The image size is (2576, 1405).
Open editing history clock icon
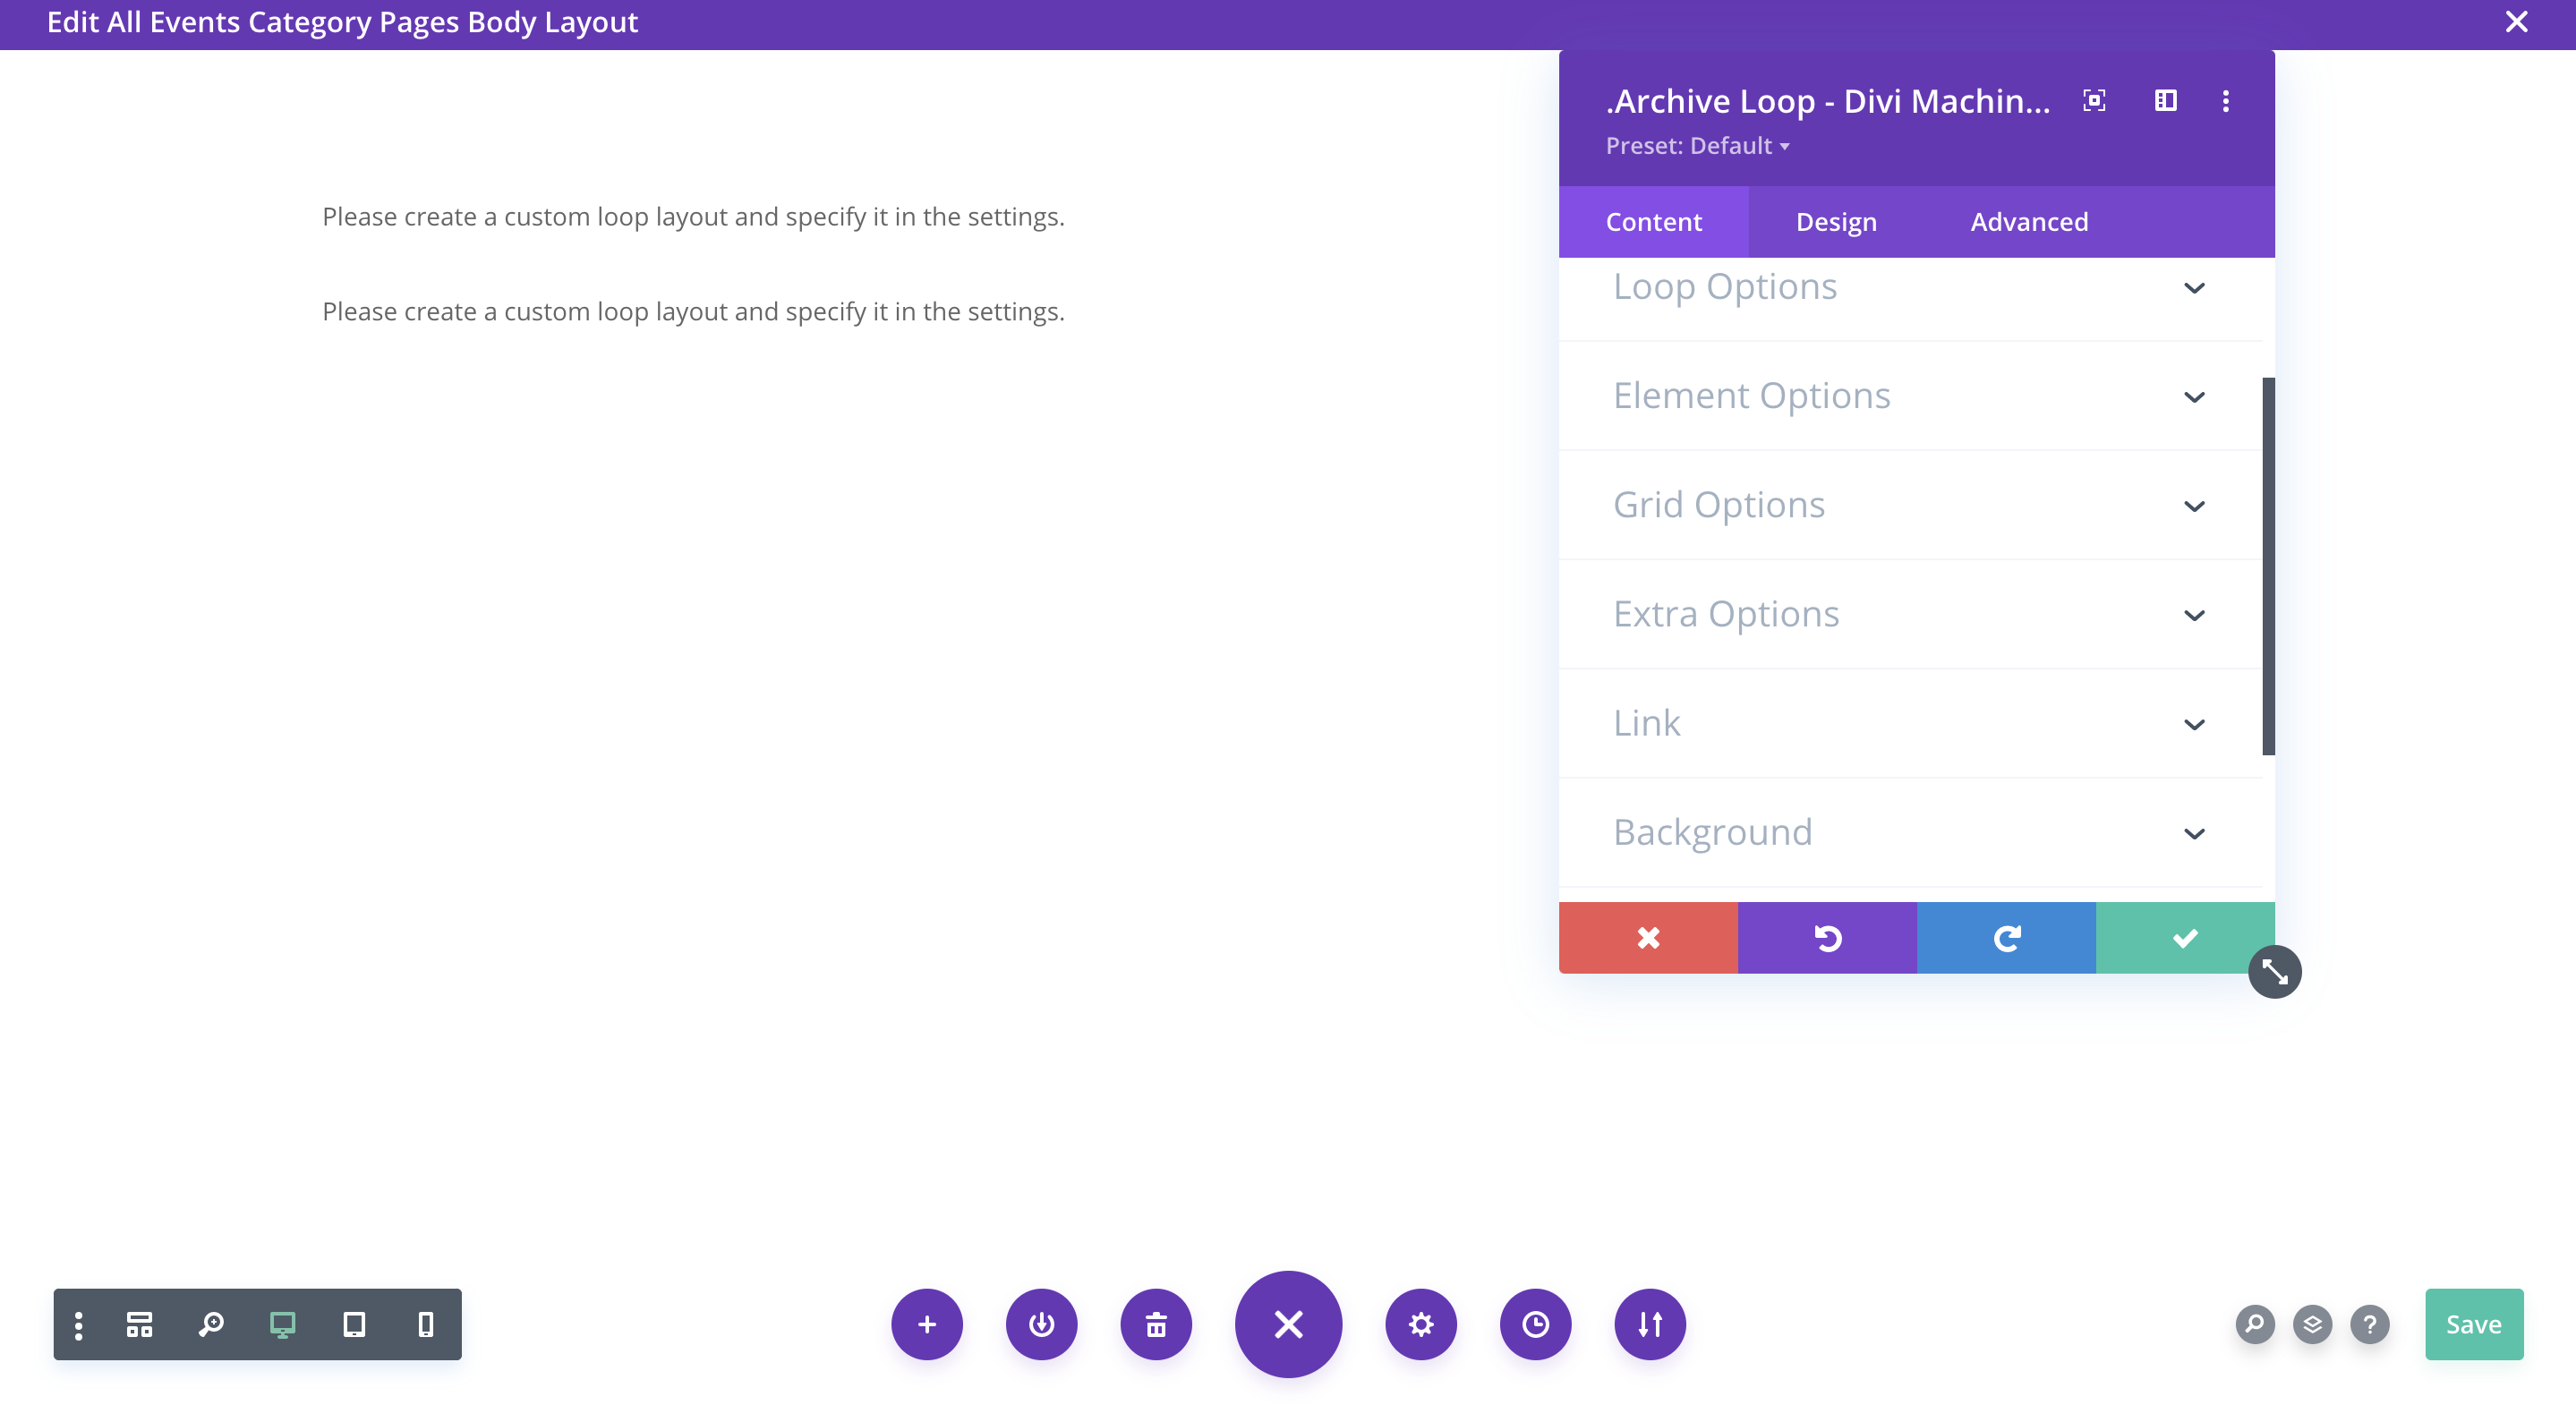click(1535, 1324)
